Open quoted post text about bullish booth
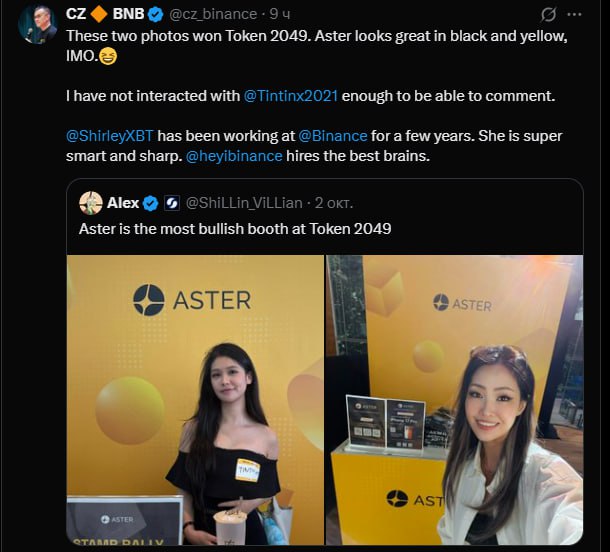This screenshot has width=610, height=552. click(x=235, y=229)
